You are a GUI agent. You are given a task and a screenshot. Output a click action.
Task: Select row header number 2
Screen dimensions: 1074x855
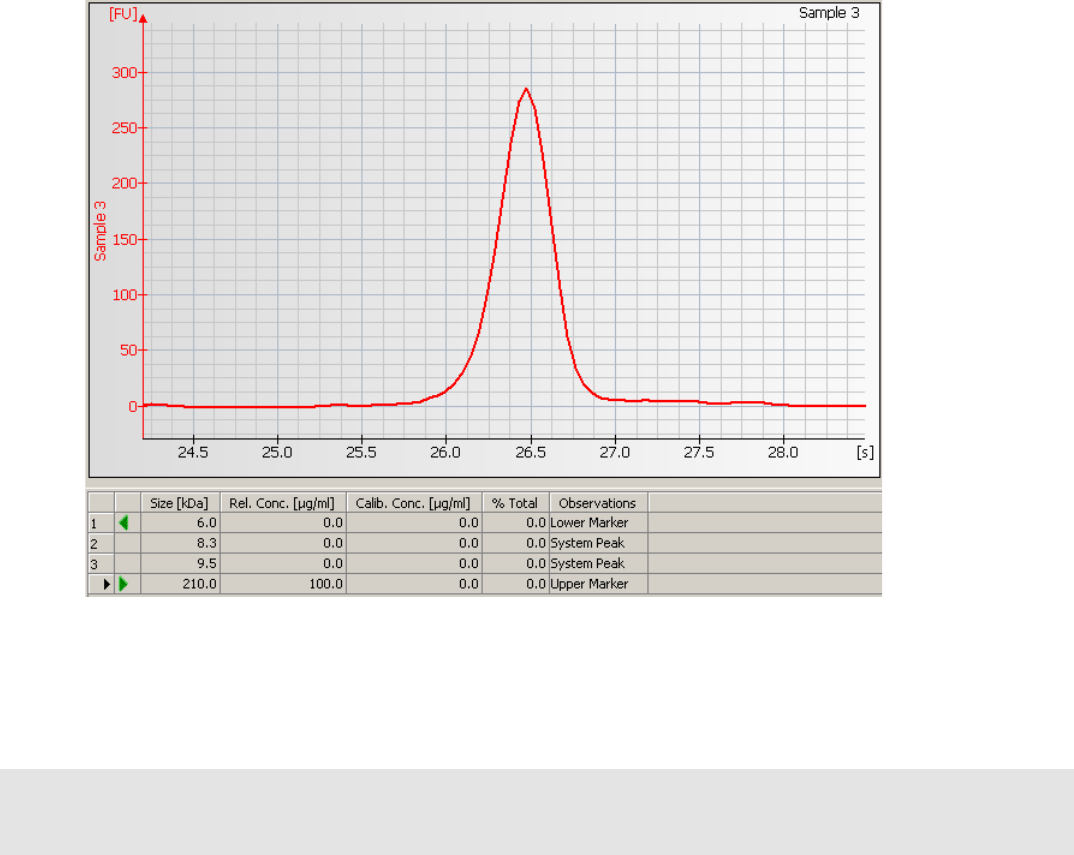coord(101,543)
